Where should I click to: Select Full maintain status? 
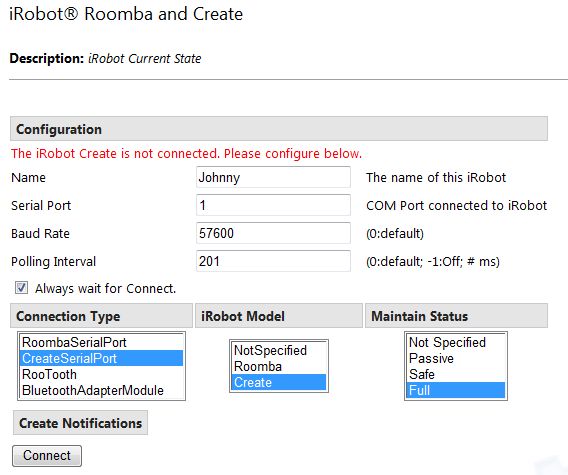click(x=456, y=390)
